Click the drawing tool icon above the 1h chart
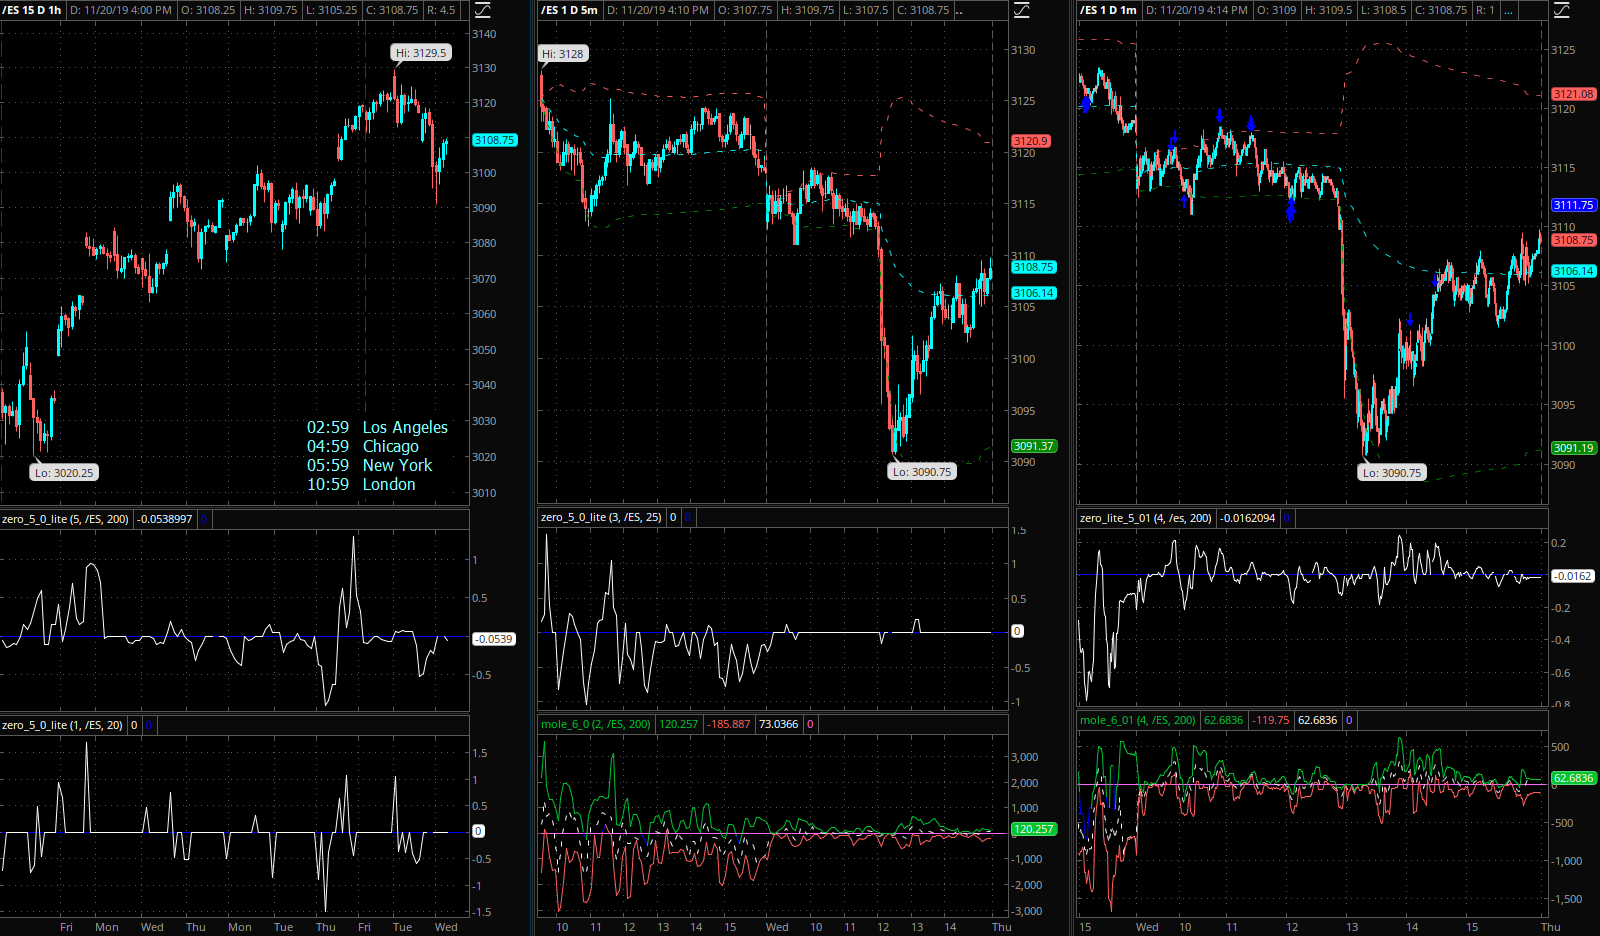 point(483,10)
